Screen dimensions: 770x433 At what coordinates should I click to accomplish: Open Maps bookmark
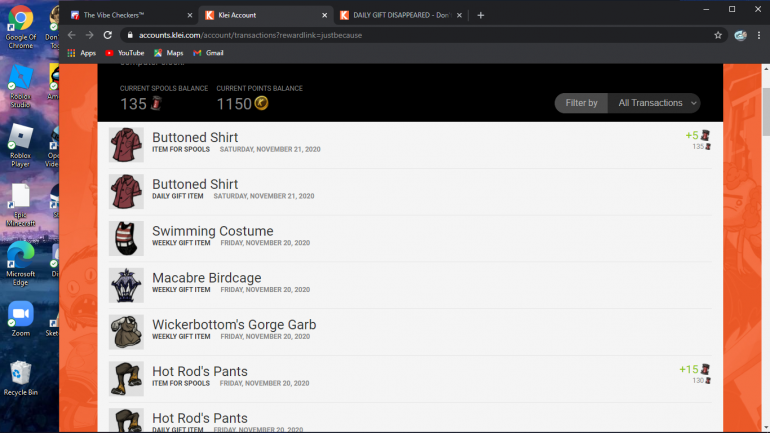tap(168, 53)
